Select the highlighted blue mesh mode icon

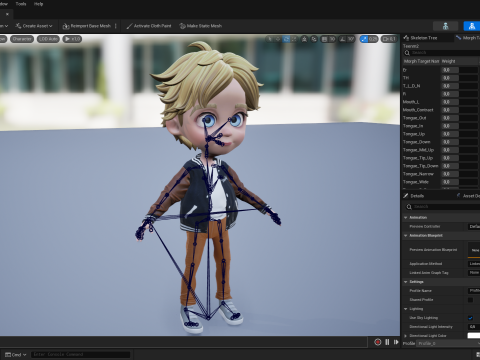pyautogui.click(x=472, y=26)
